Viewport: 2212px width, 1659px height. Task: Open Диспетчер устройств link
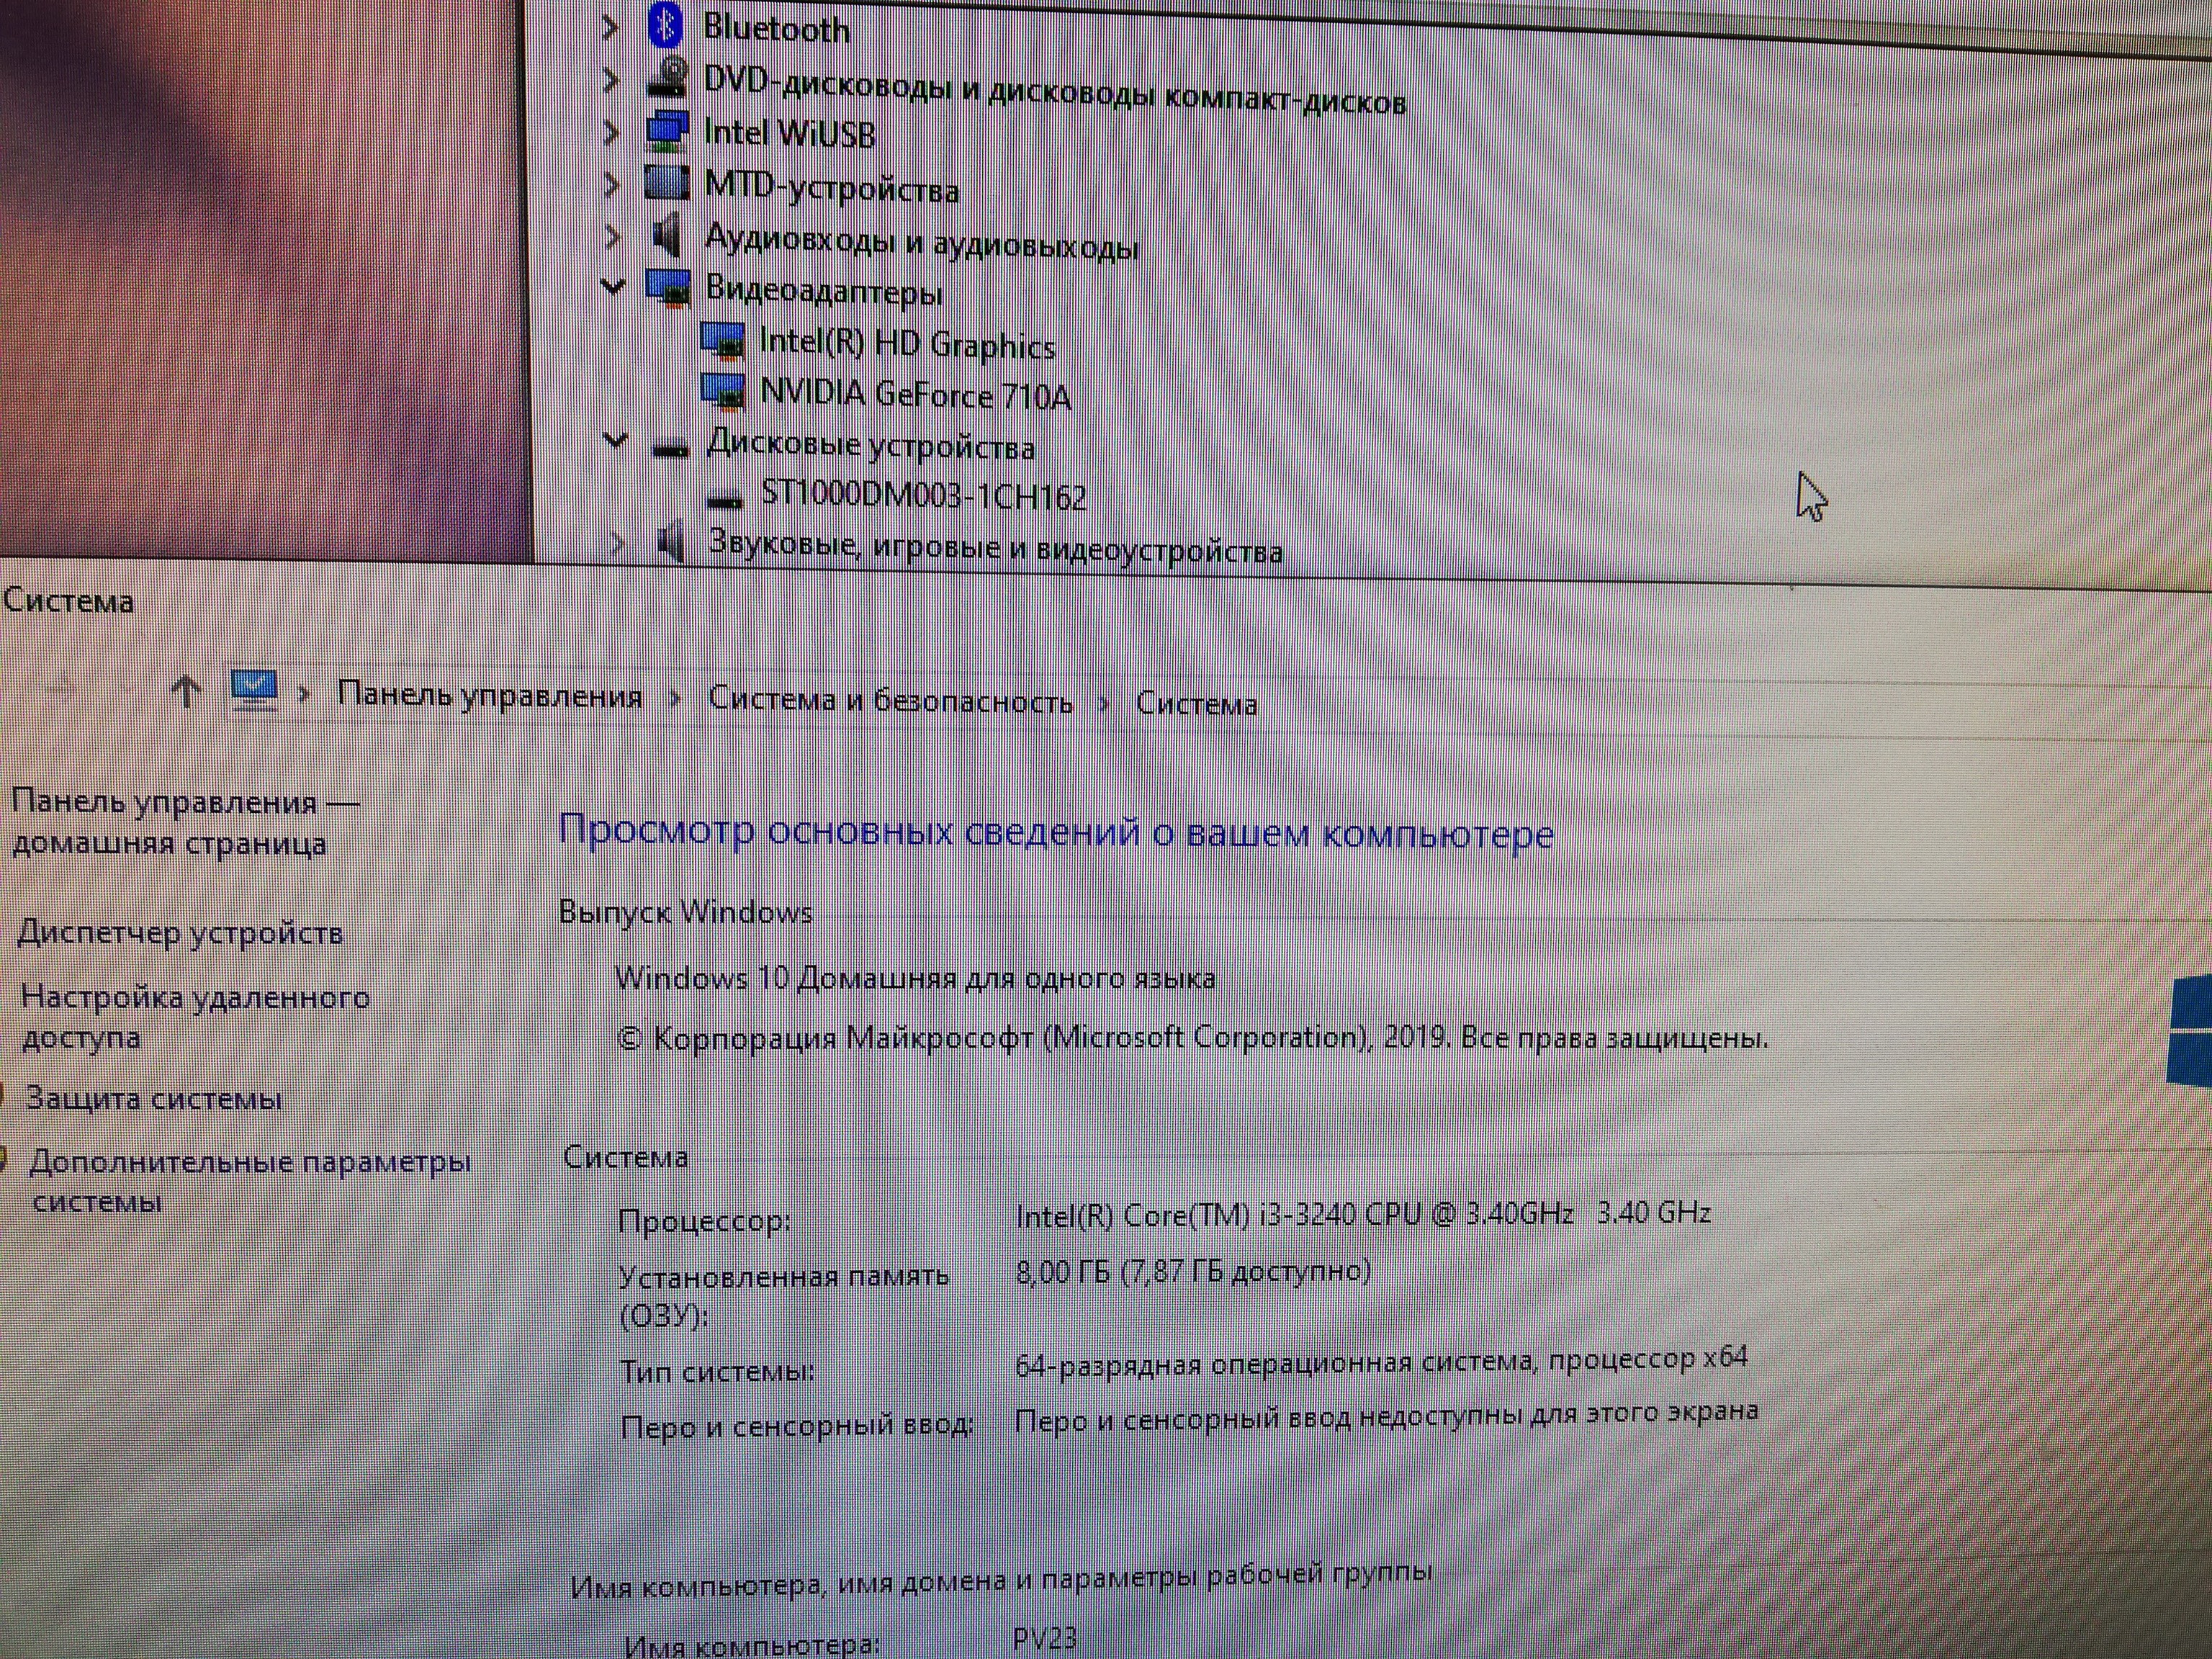[x=181, y=933]
